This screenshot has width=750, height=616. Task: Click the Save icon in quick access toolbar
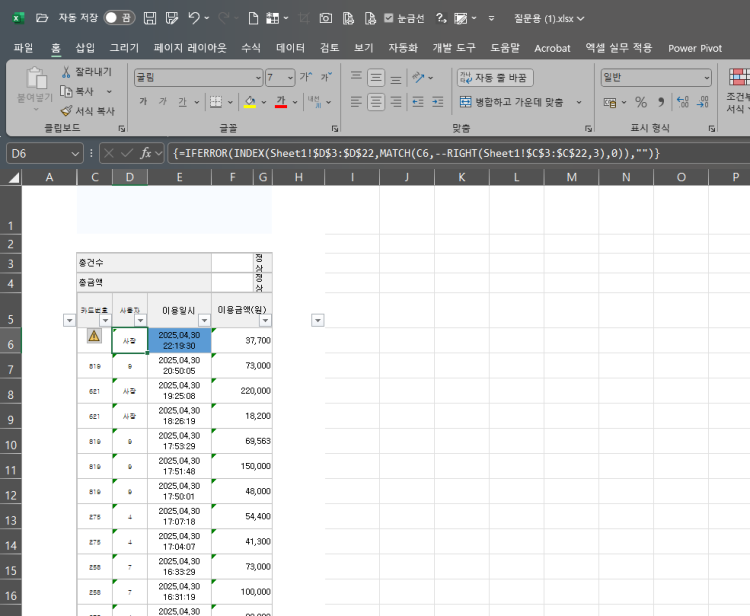150,18
